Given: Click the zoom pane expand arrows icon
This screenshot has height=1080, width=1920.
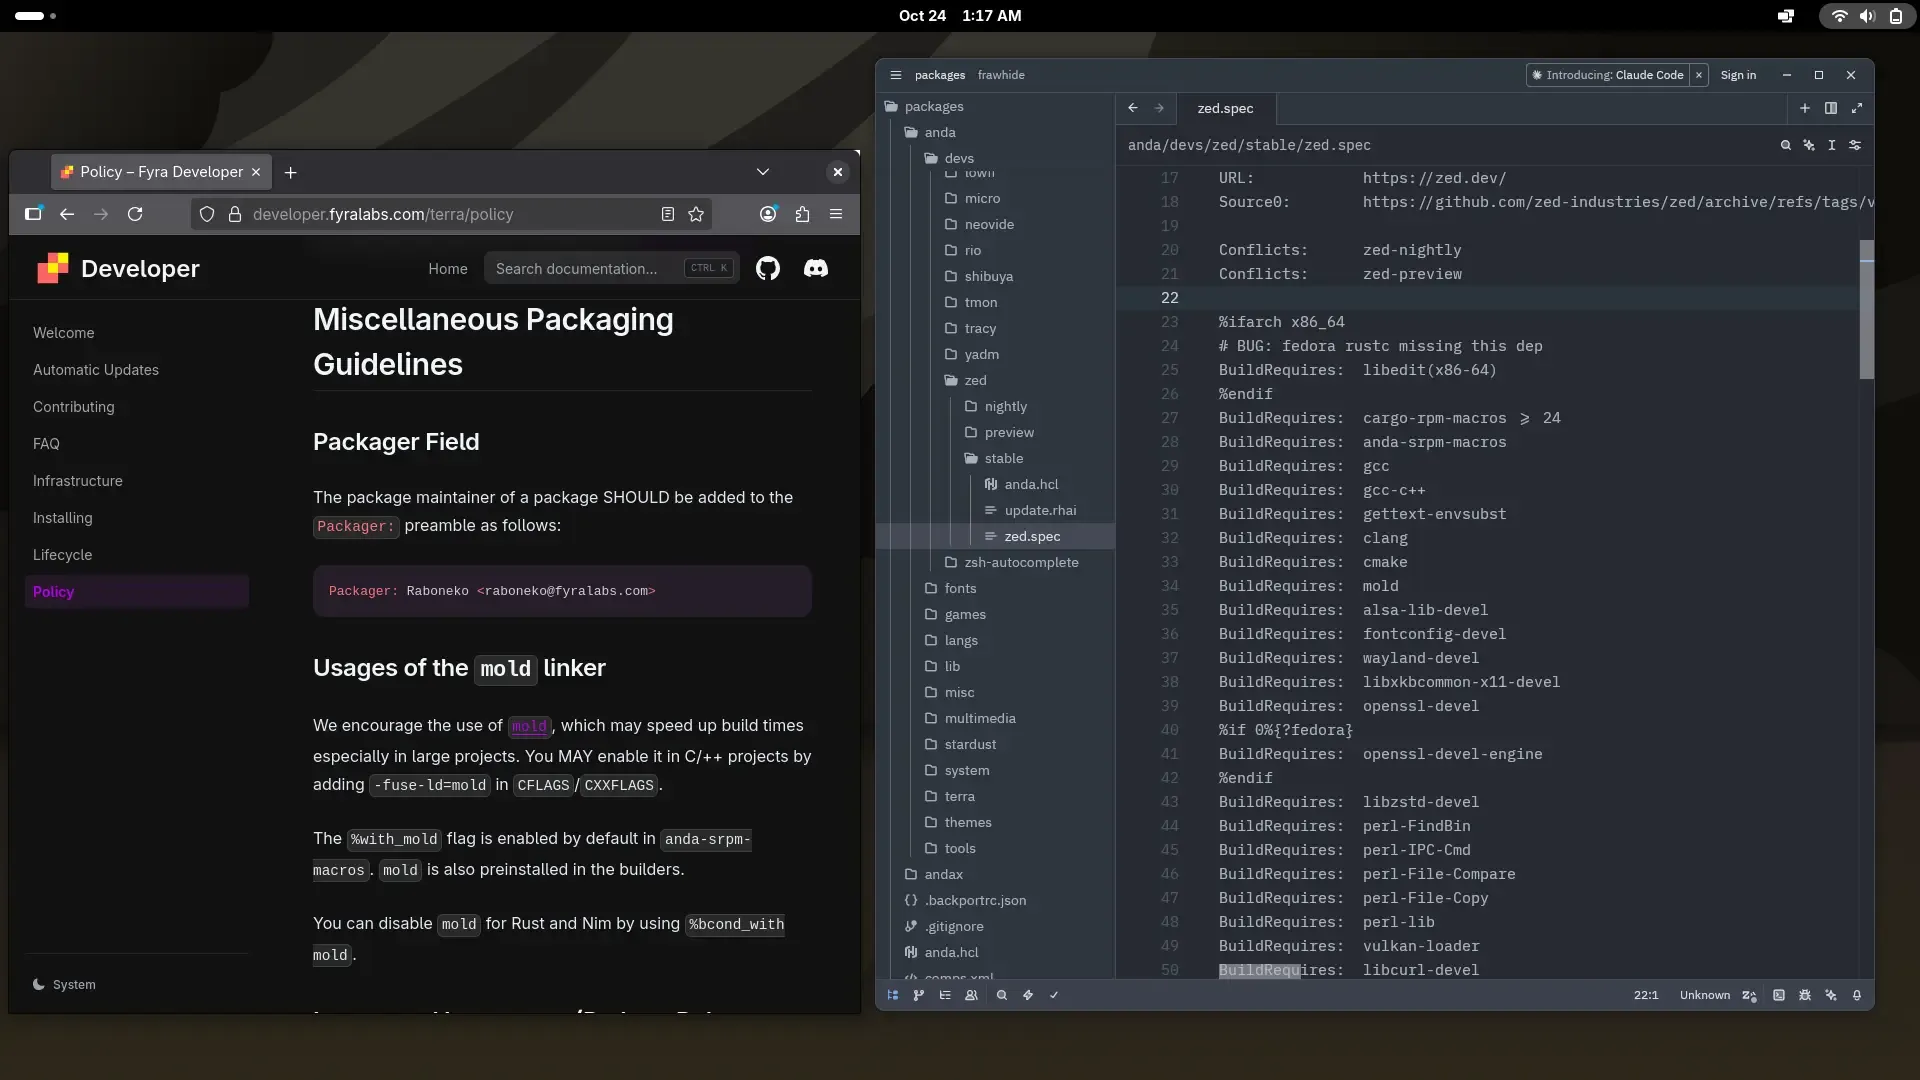Looking at the screenshot, I should click(x=1857, y=108).
